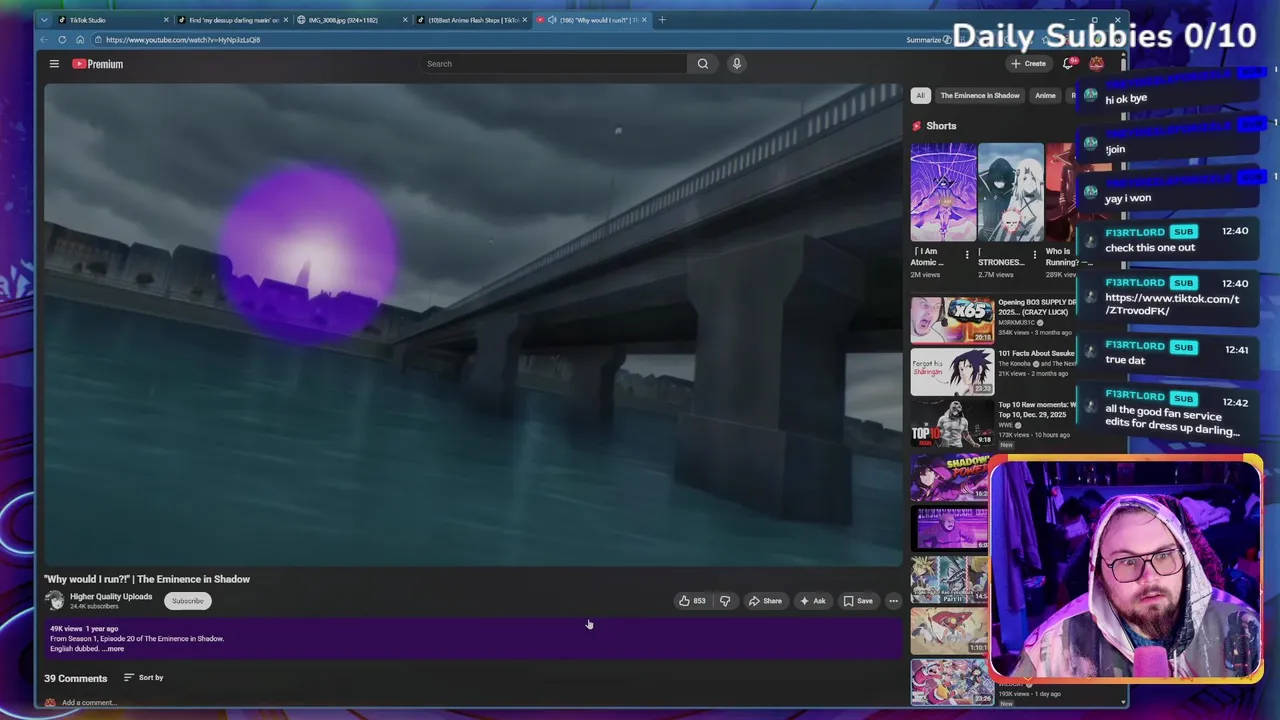Click the browser home icon

80,40
